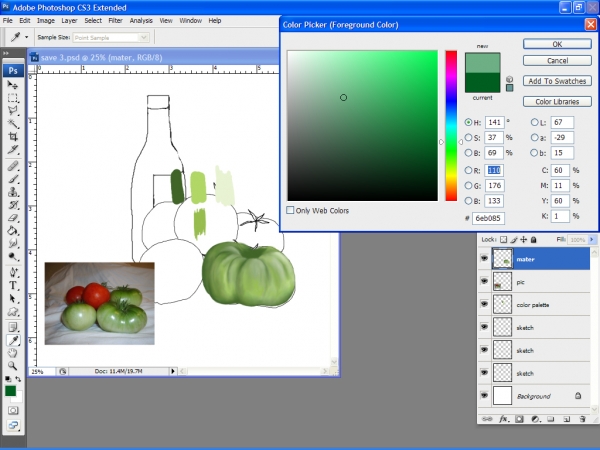This screenshot has height=450, width=600.
Task: Select the Eraser tool
Action: 13,218
